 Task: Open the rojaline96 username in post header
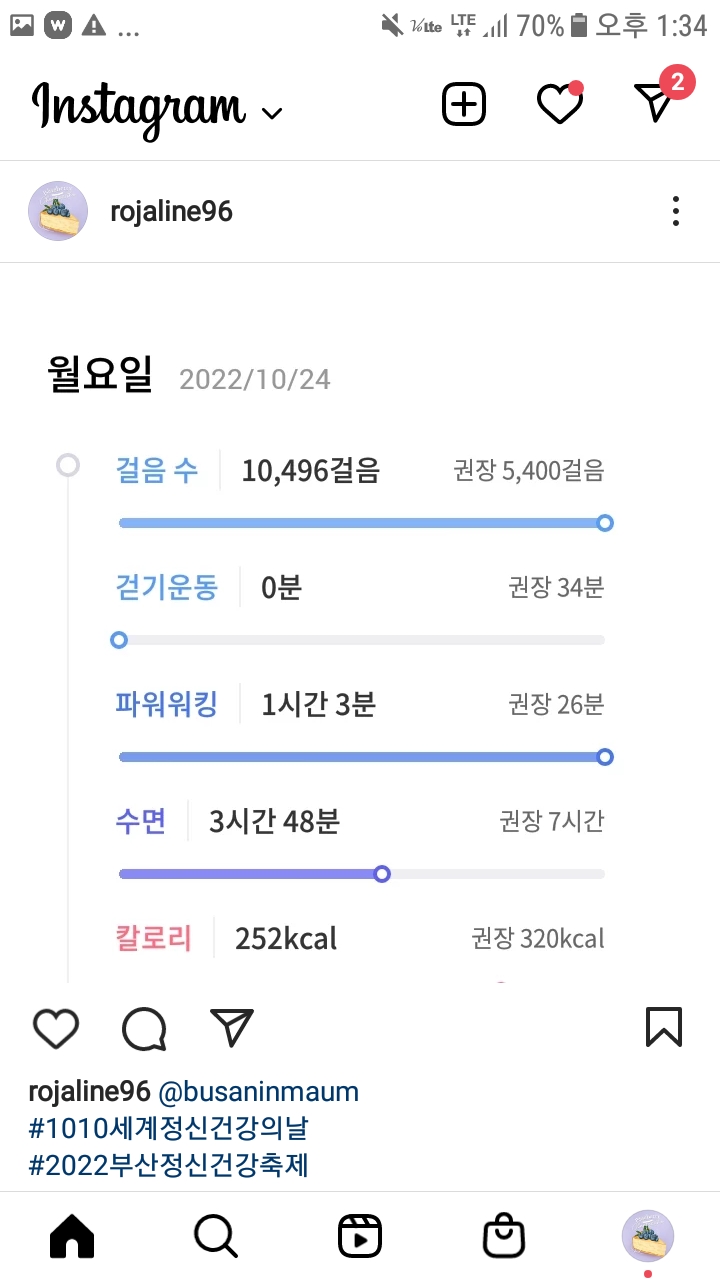pos(171,212)
